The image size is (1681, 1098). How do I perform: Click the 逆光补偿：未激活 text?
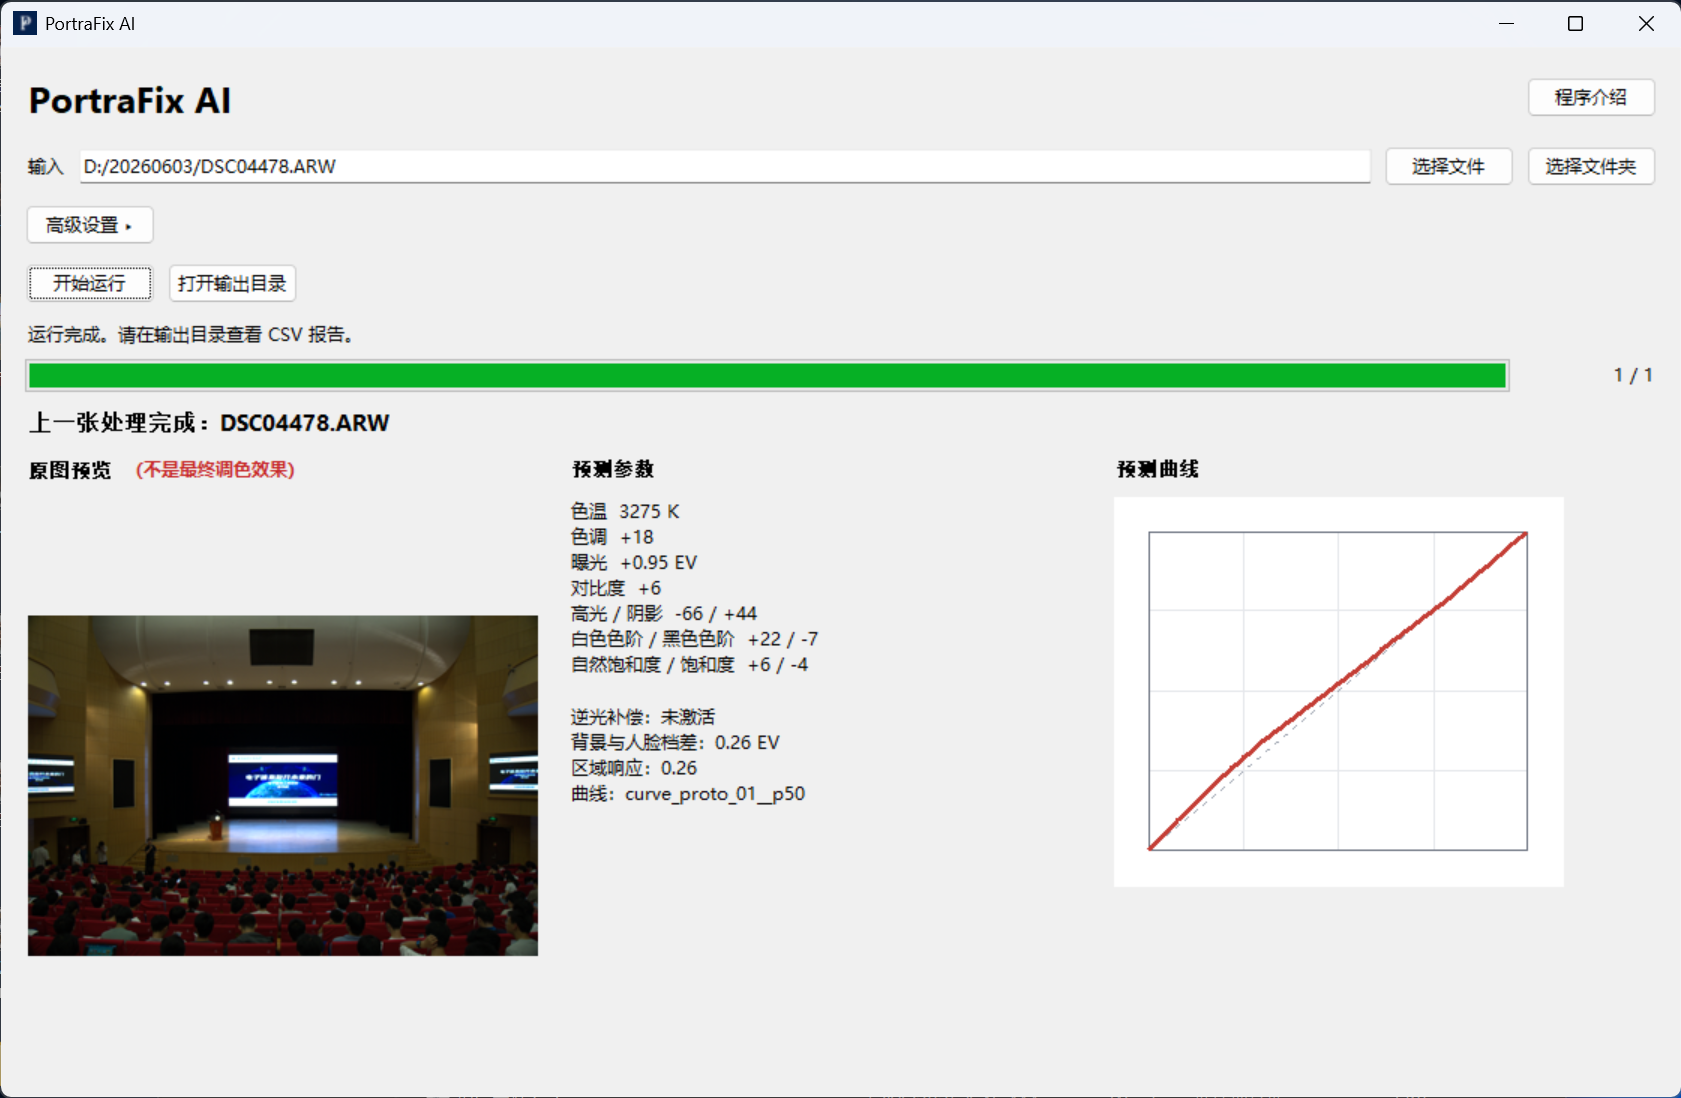(x=643, y=717)
